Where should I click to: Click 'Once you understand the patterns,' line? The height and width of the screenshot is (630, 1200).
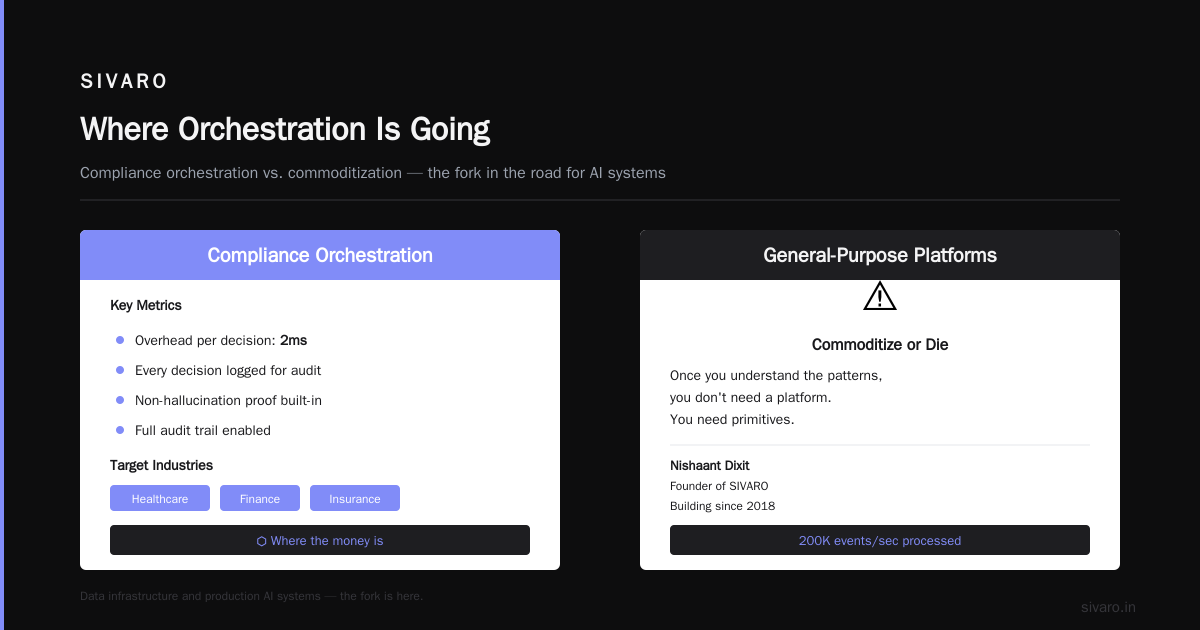(x=776, y=376)
